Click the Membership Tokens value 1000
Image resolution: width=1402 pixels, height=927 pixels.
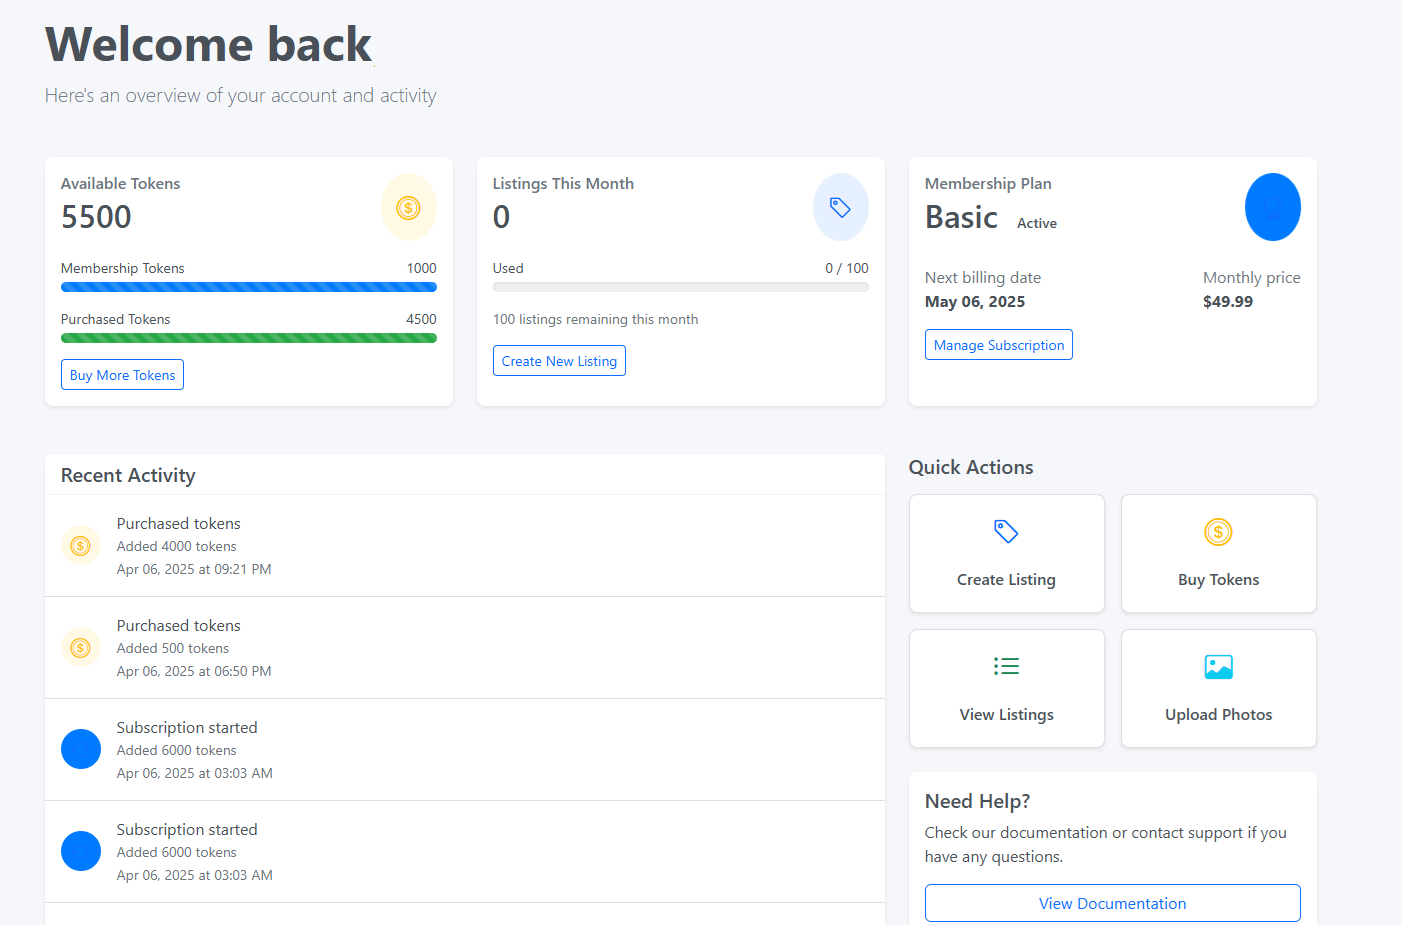point(421,268)
